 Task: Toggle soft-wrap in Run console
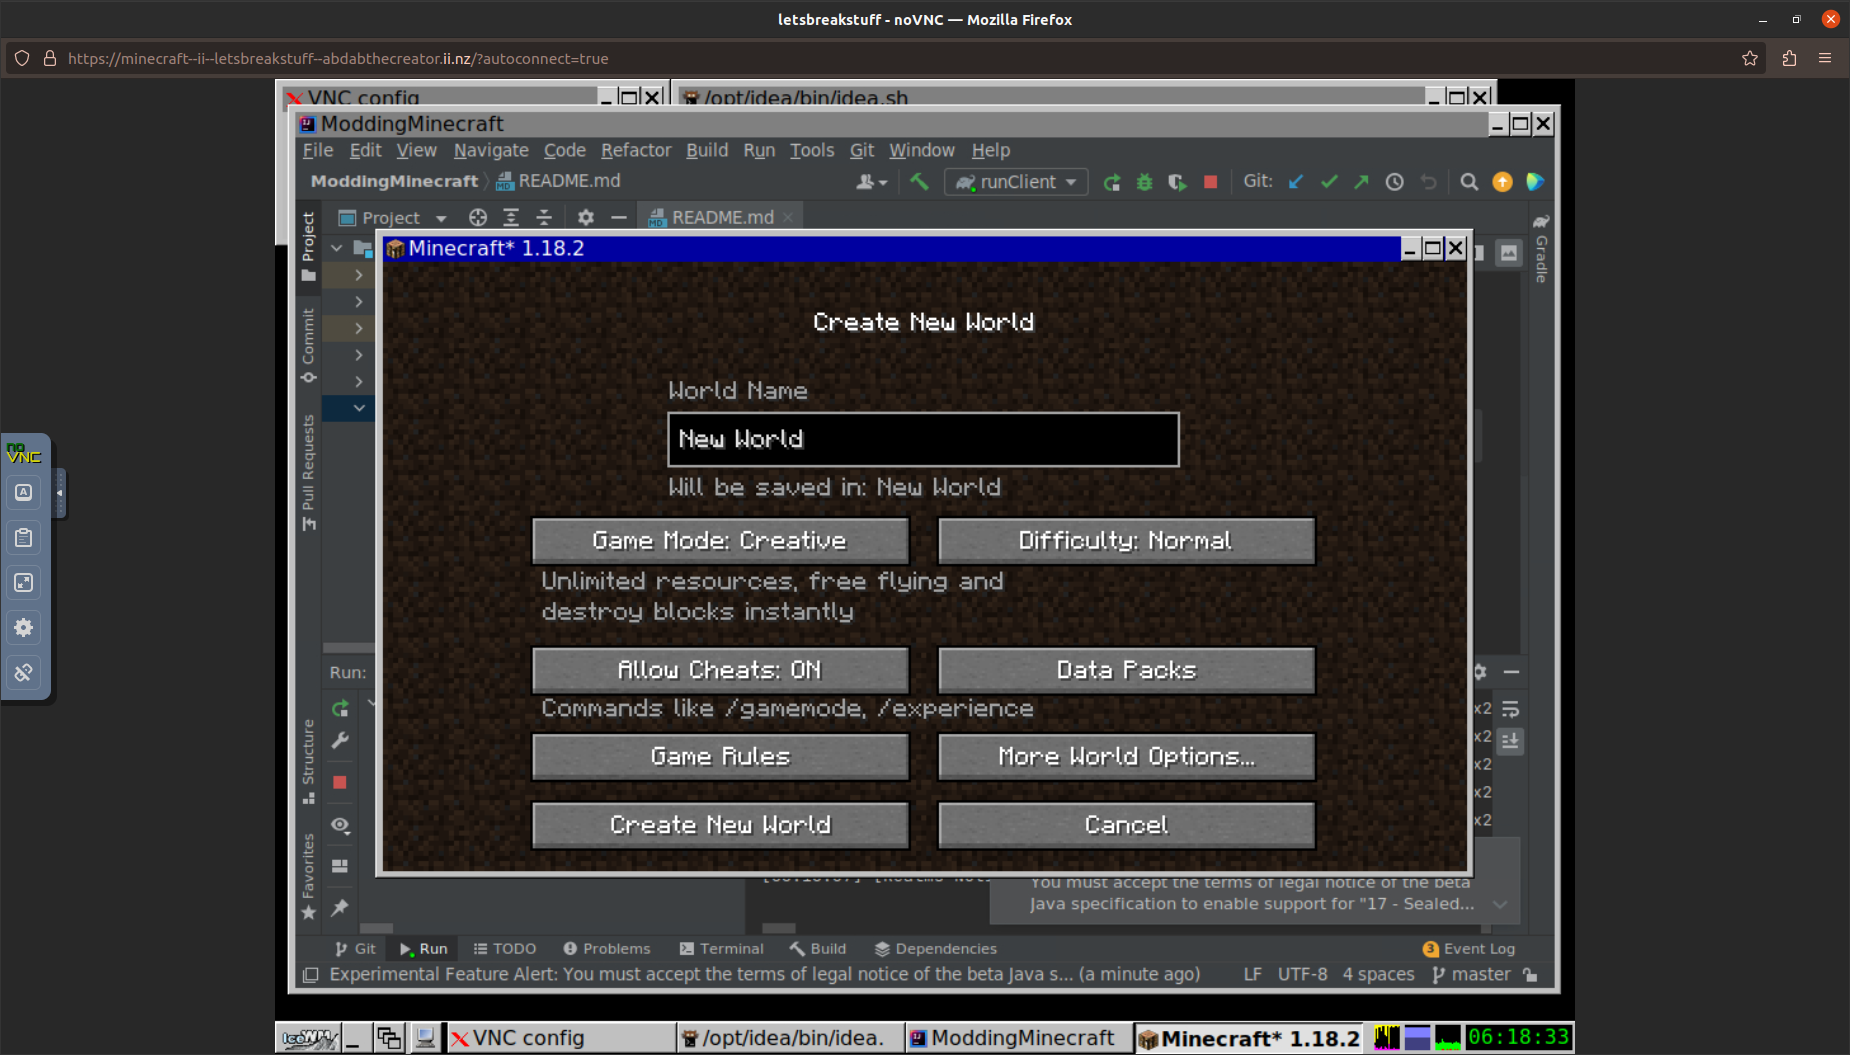[1510, 709]
